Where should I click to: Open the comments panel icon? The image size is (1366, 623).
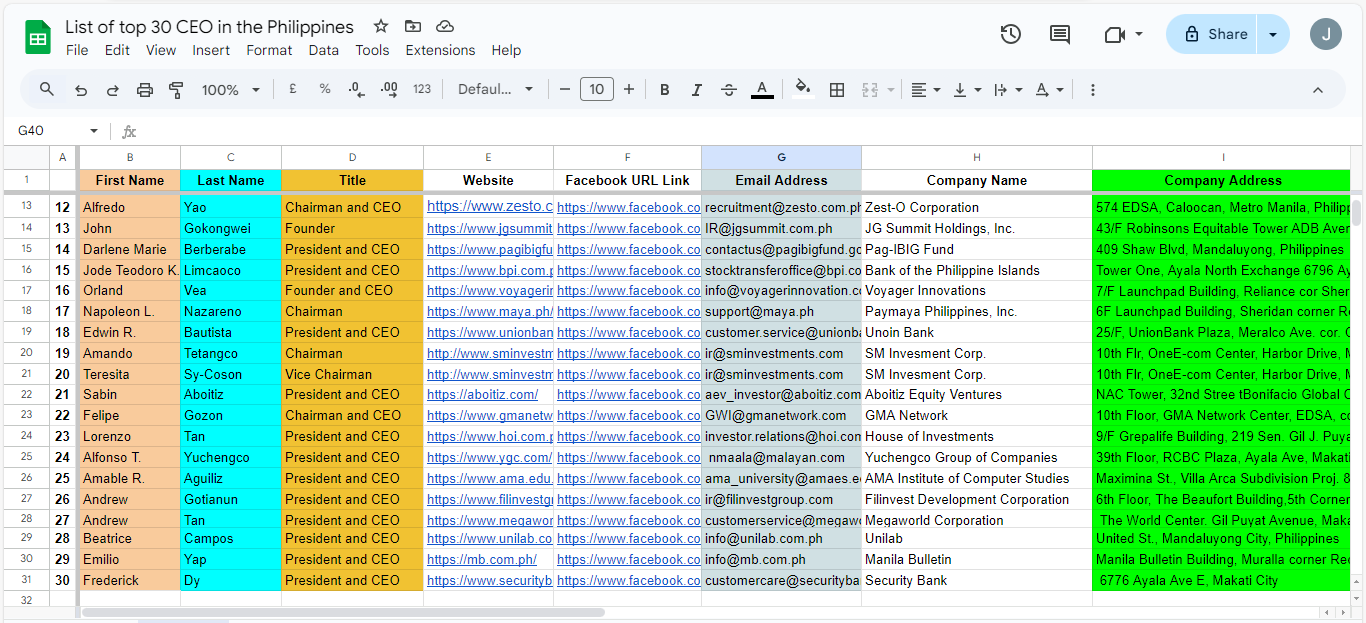coord(1060,34)
